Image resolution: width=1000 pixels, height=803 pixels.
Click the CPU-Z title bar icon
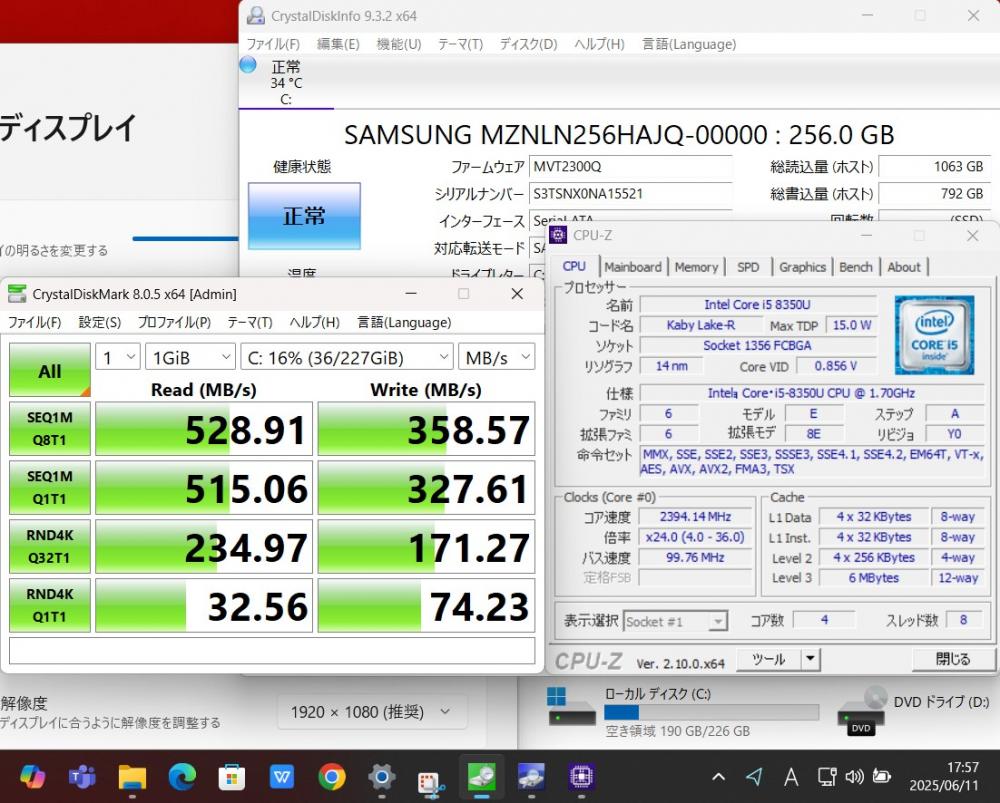(558, 235)
